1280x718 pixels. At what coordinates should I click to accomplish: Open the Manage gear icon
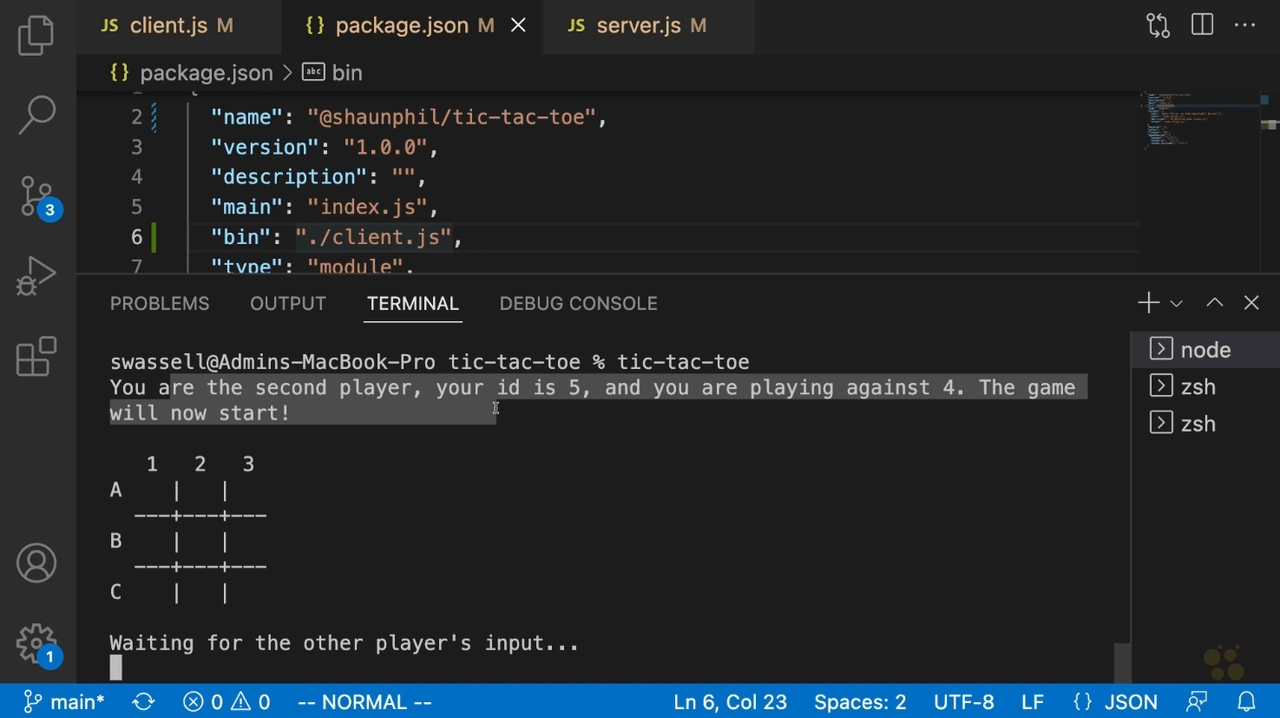37,645
